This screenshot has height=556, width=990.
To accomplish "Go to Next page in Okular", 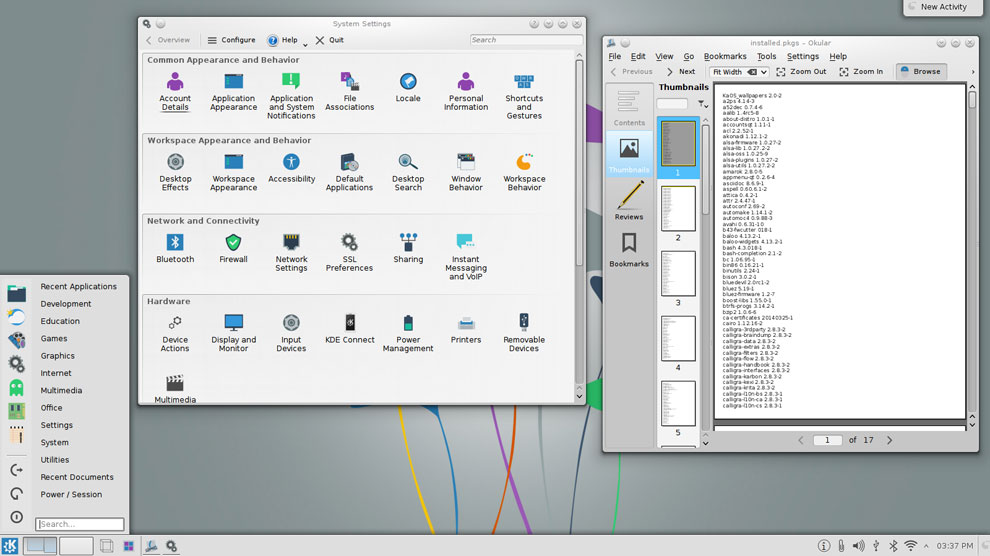I will pos(681,72).
